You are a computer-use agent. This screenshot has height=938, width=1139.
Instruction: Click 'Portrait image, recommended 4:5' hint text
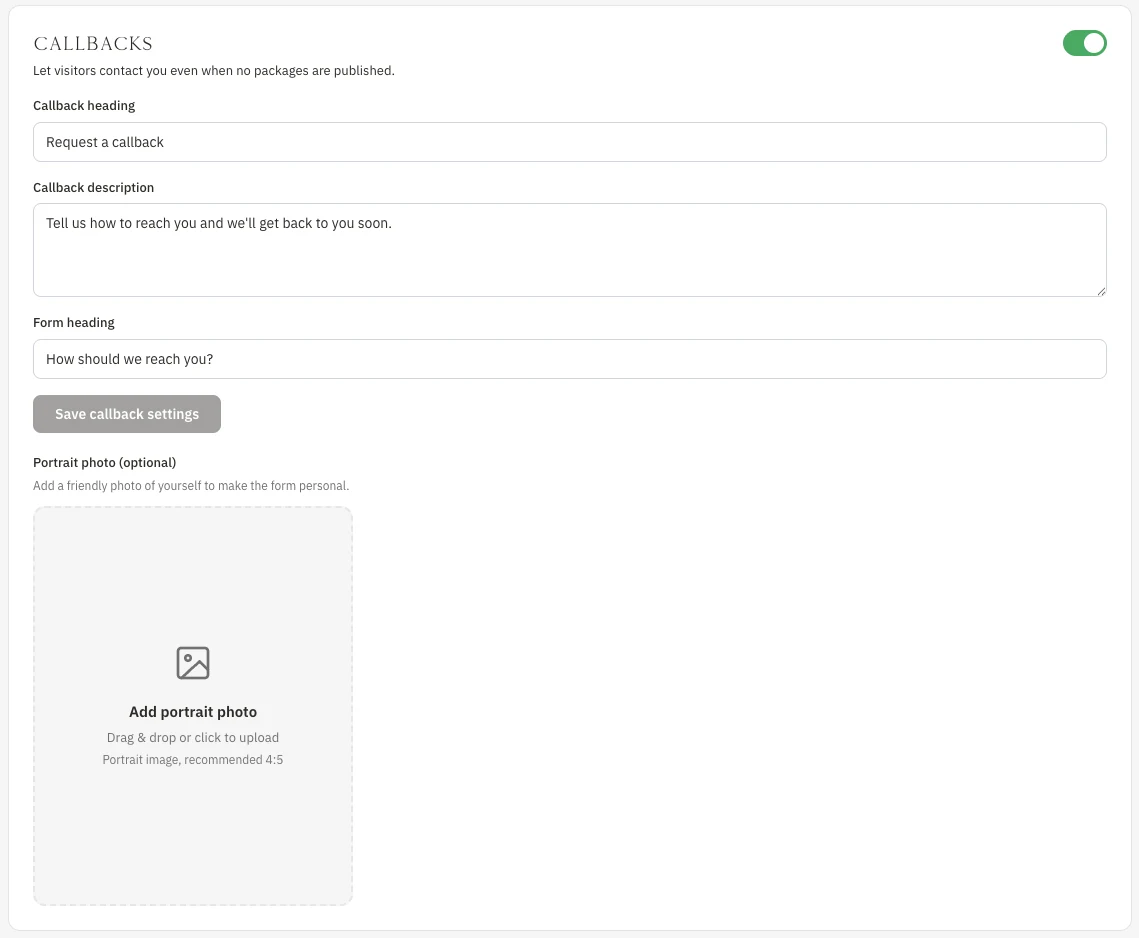[x=192, y=760]
